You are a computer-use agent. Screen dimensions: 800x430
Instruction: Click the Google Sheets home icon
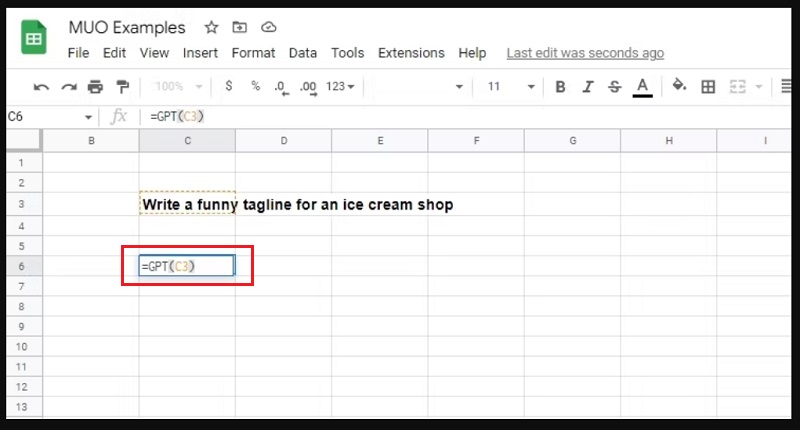coord(34,37)
